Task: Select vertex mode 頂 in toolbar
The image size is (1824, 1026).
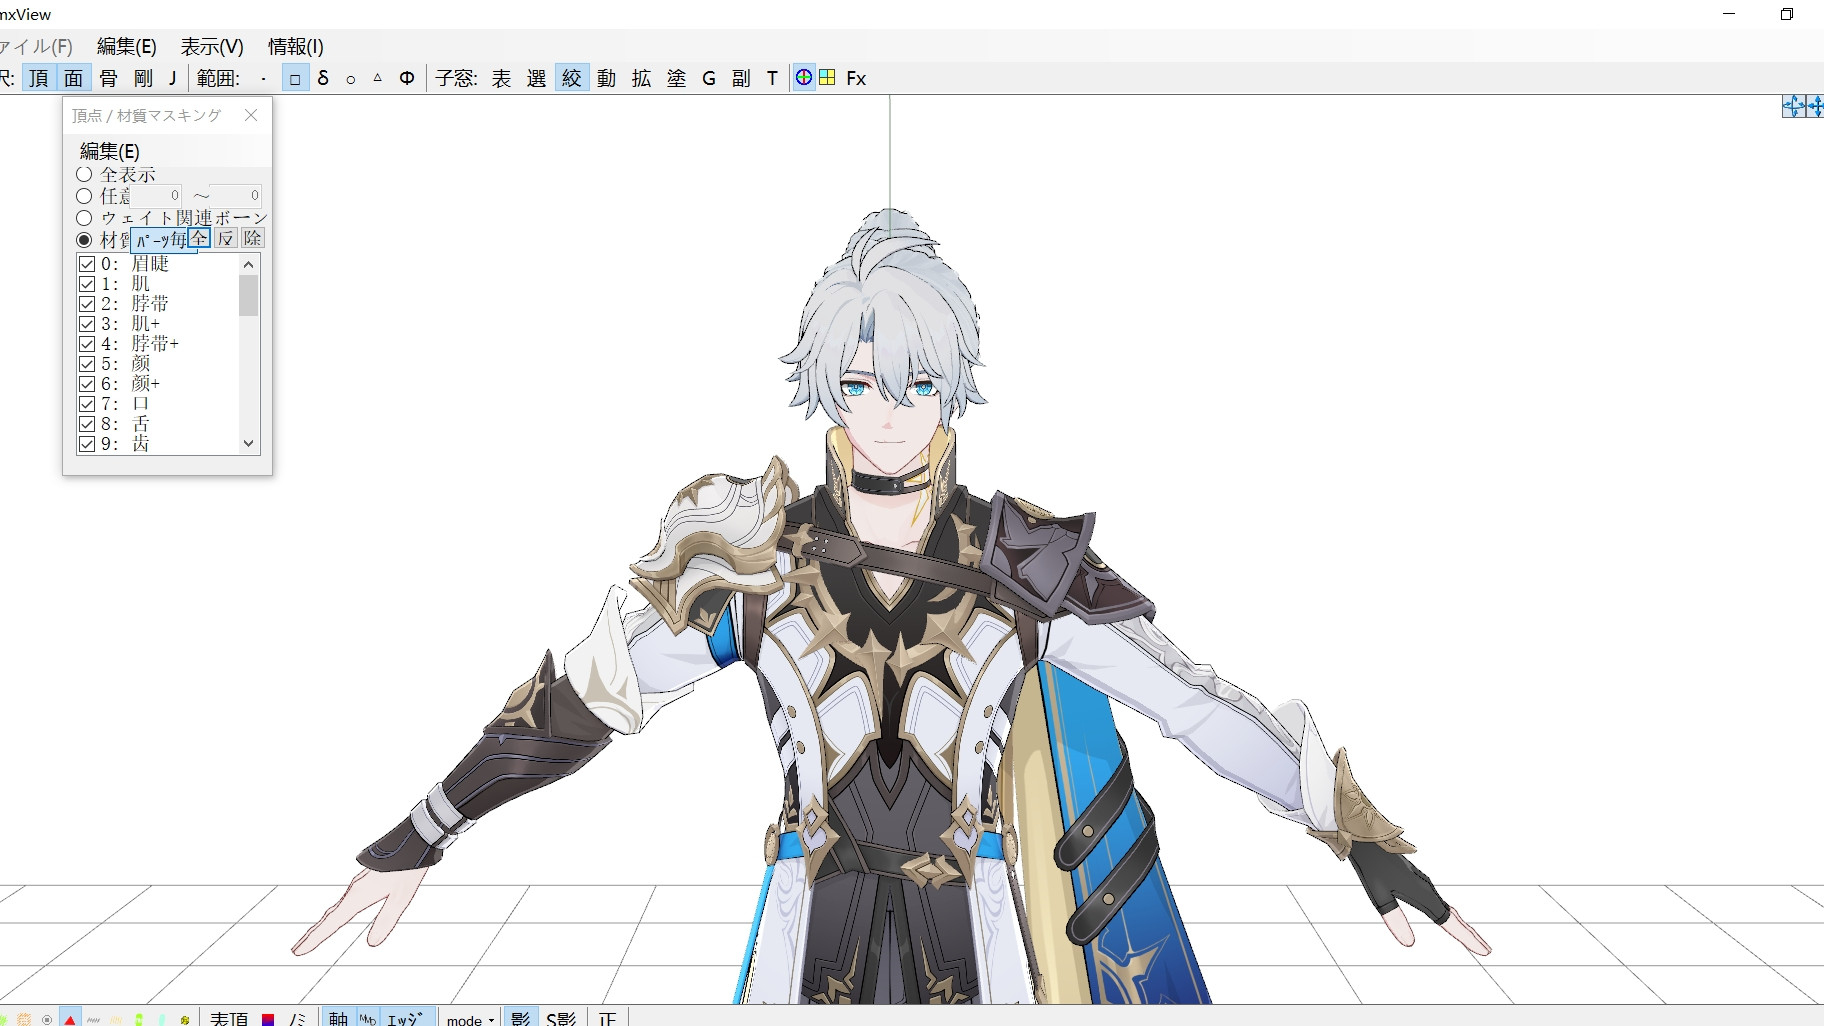Action: pyautogui.click(x=39, y=78)
